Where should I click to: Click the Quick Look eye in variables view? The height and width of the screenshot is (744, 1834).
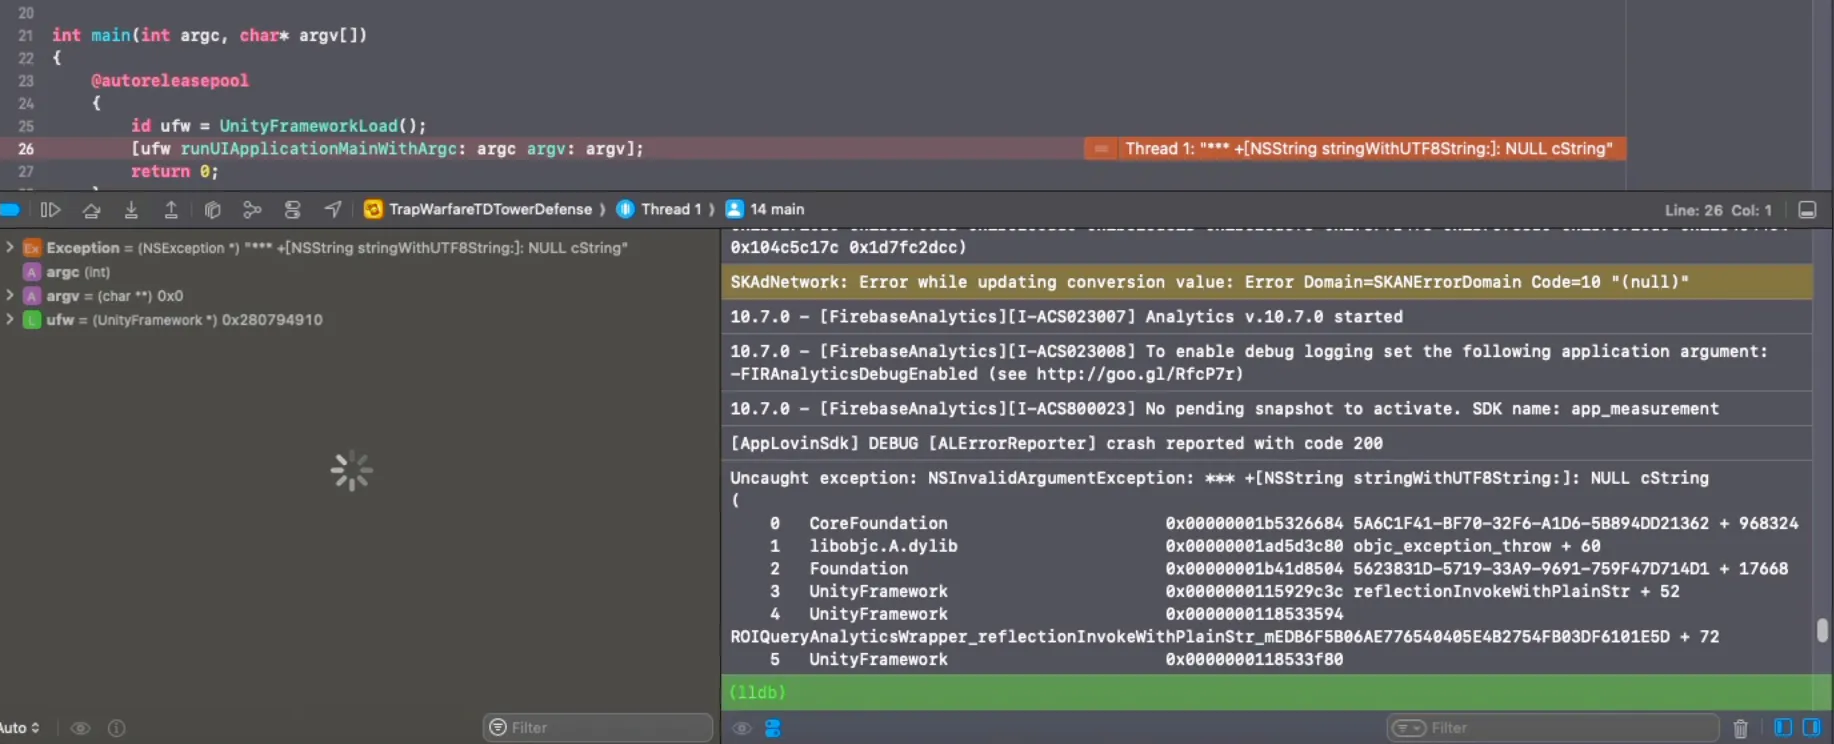click(81, 728)
